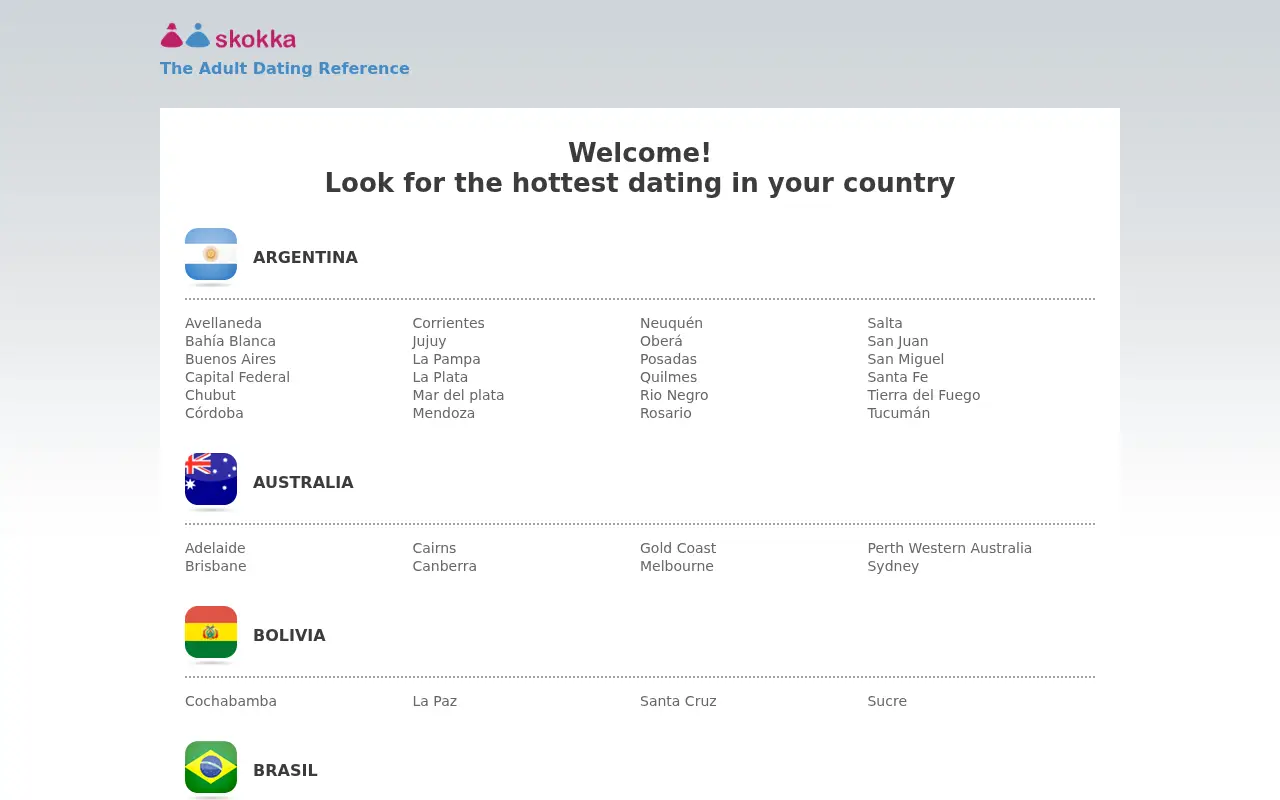
Task: Click the Skokka logo
Action: point(228,37)
